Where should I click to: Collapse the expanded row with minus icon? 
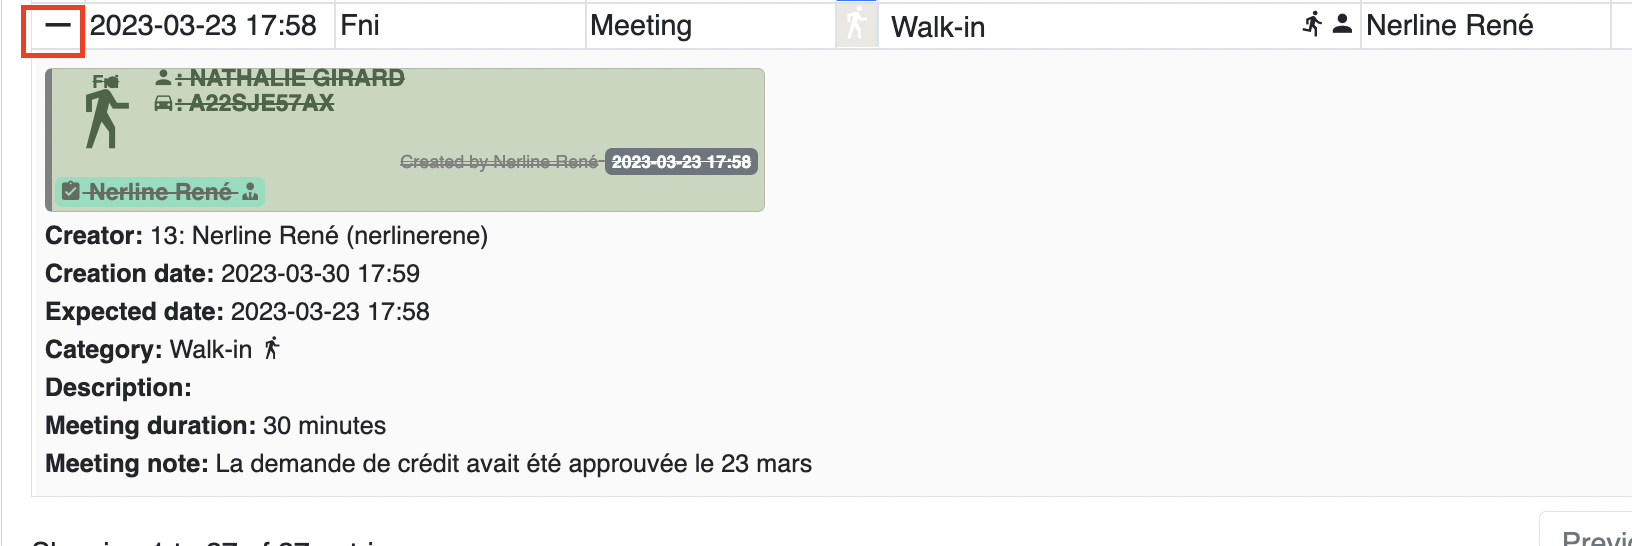click(58, 27)
